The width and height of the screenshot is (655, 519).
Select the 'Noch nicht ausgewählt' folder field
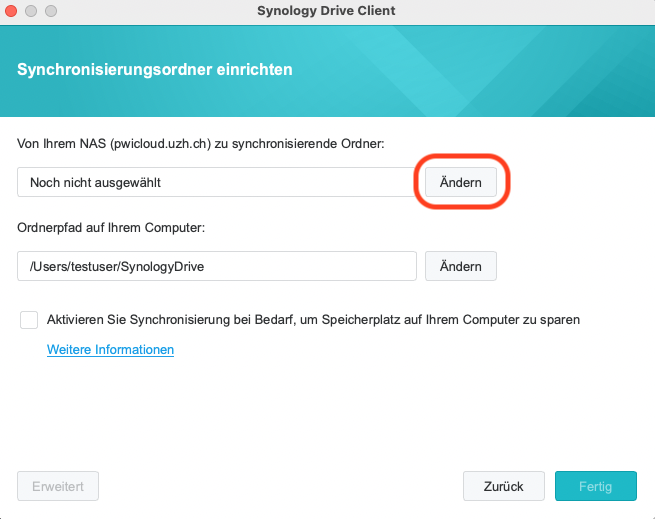[217, 182]
